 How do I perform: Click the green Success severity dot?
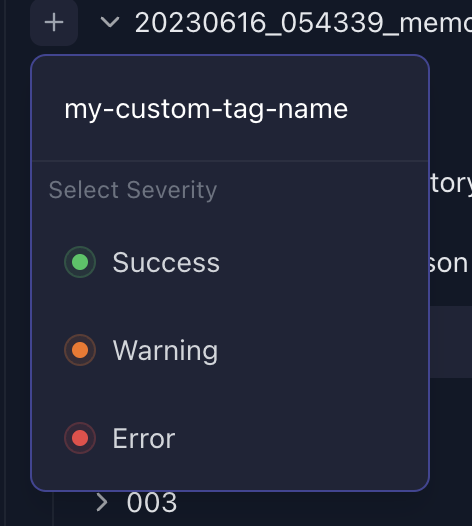pos(80,262)
